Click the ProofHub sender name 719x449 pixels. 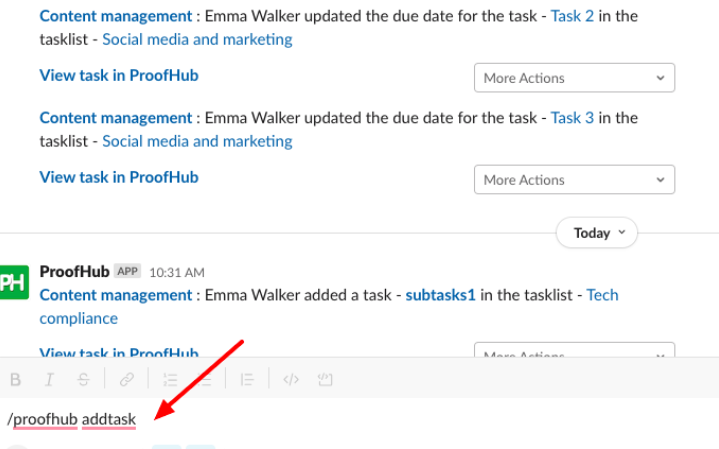coord(74,272)
